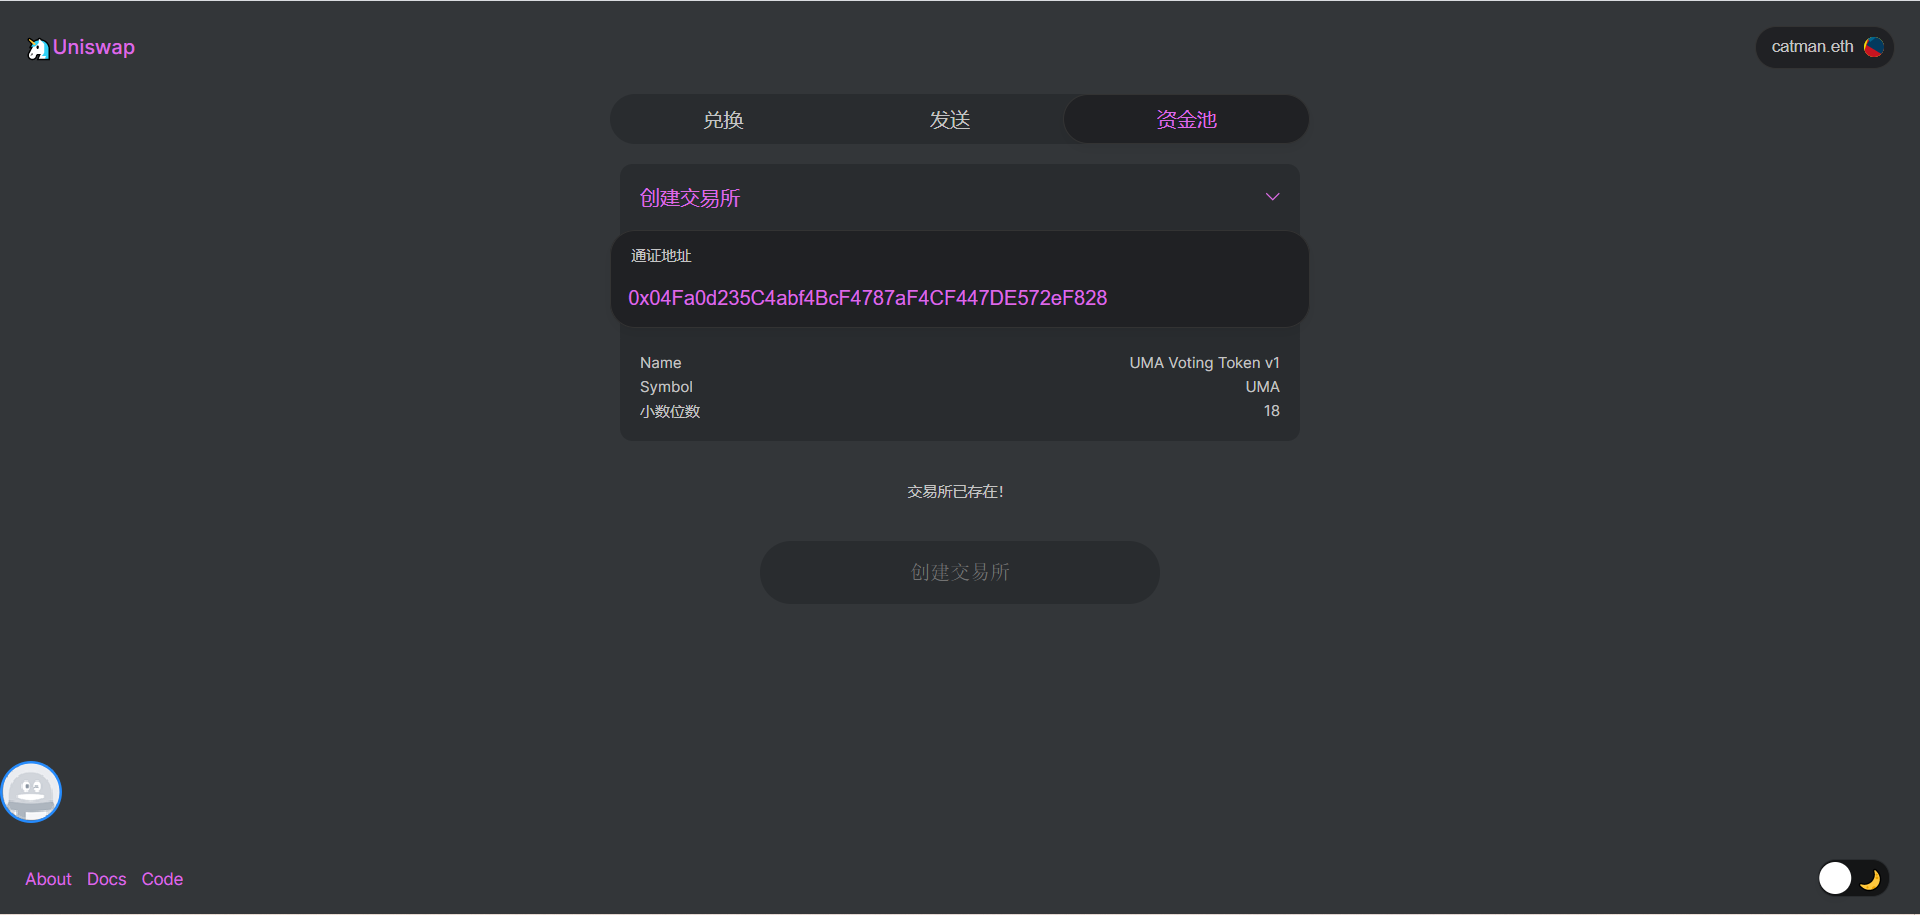Screen dimensions: 1920x915
Task: Click the moon icon on theme switch
Action: pyautogui.click(x=1869, y=879)
